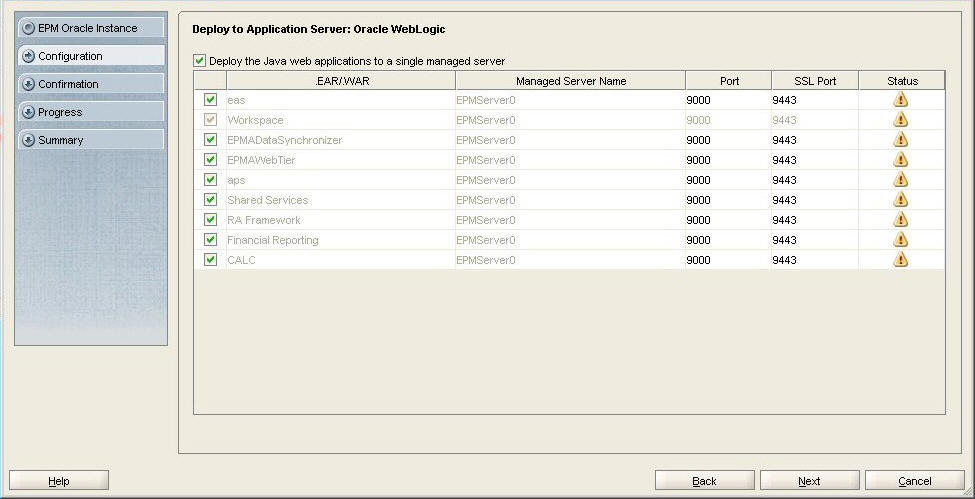Click the Progress step arrow icon
The width and height of the screenshot is (975, 499).
tap(28, 112)
